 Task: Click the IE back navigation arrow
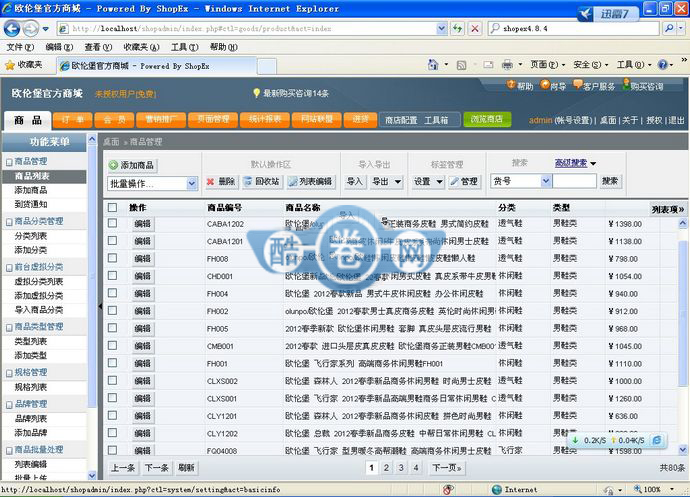(x=12, y=29)
